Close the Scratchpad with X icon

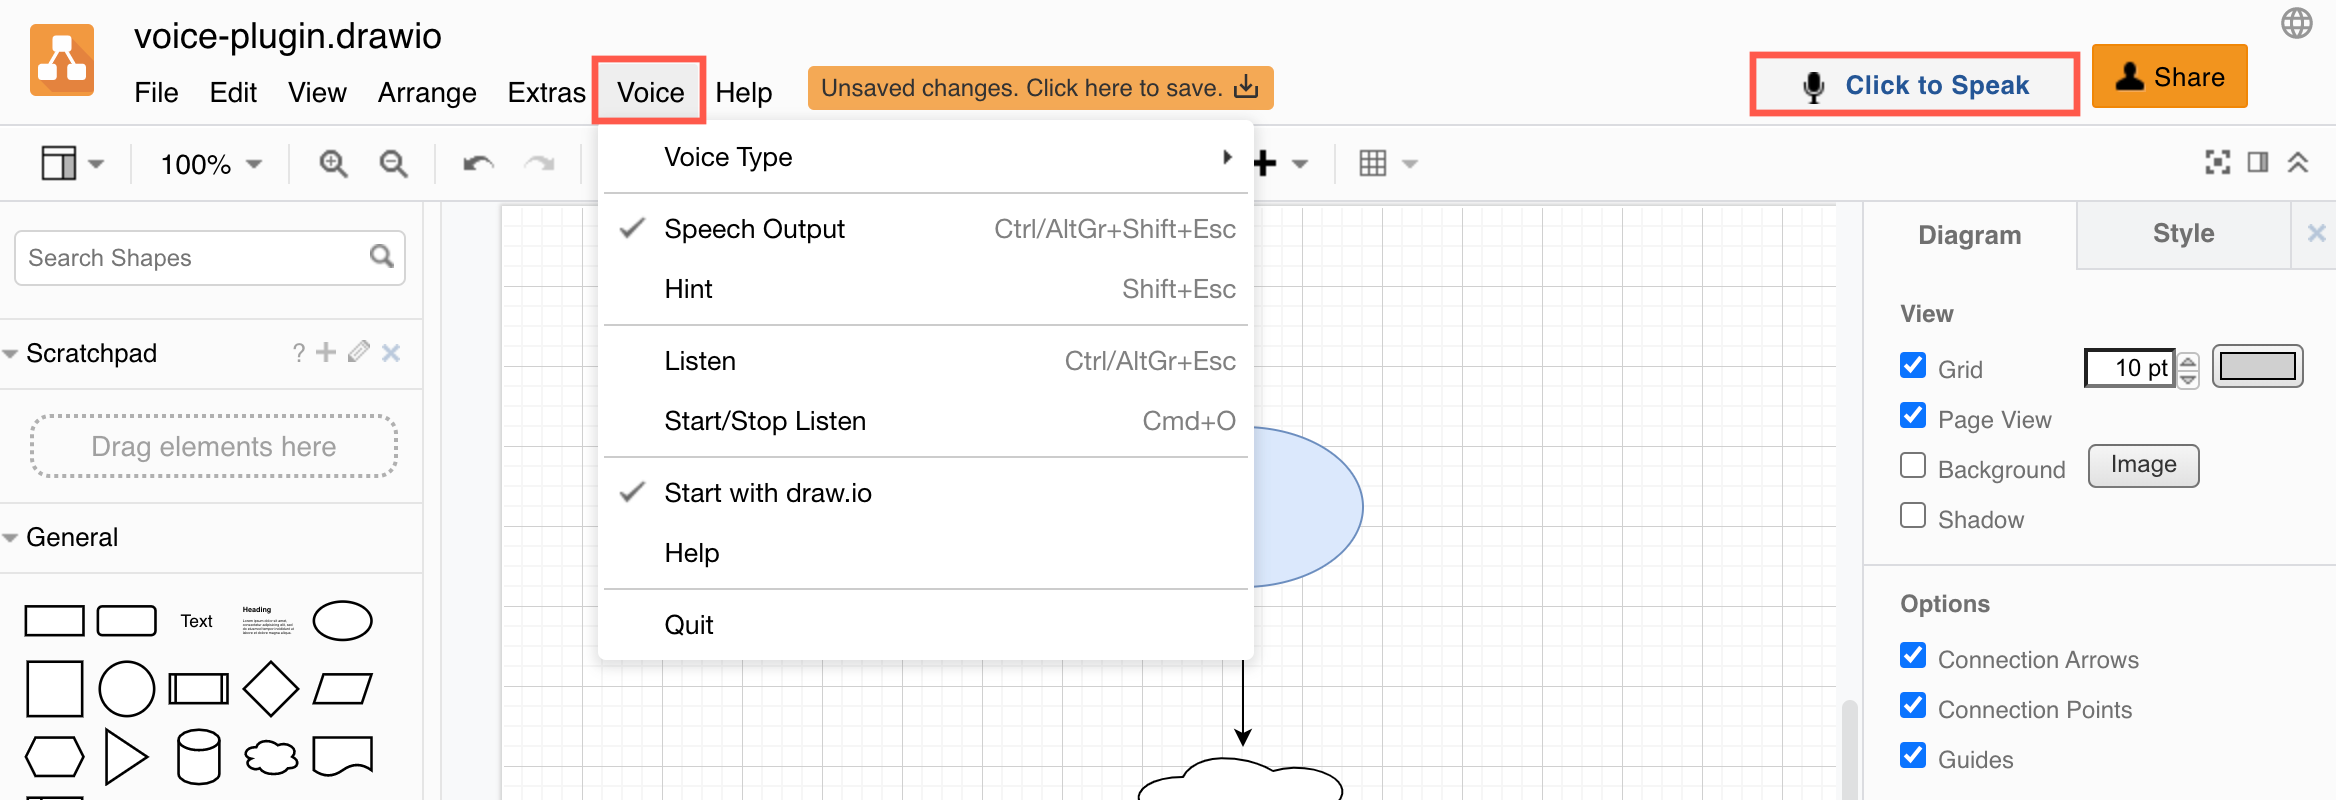tap(391, 353)
